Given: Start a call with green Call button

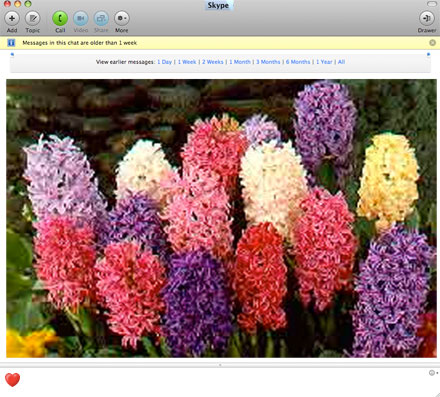Looking at the screenshot, I should (60, 18).
